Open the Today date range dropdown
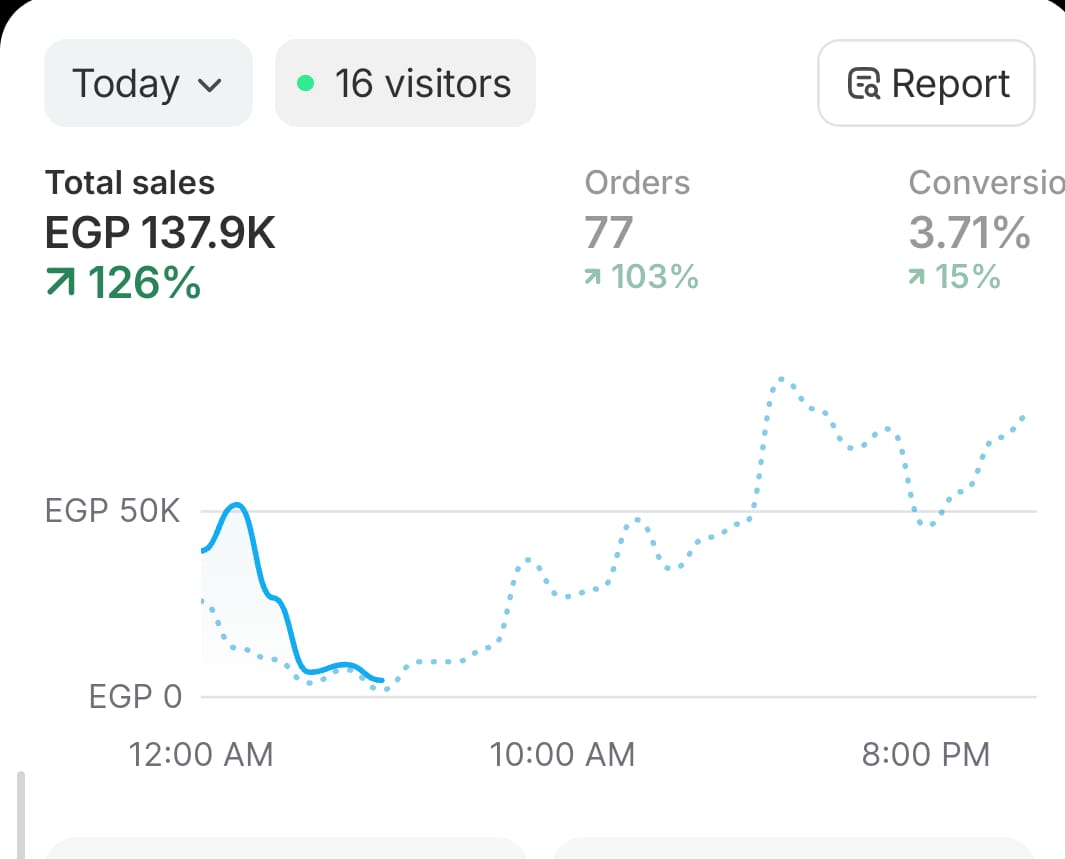 (147, 83)
